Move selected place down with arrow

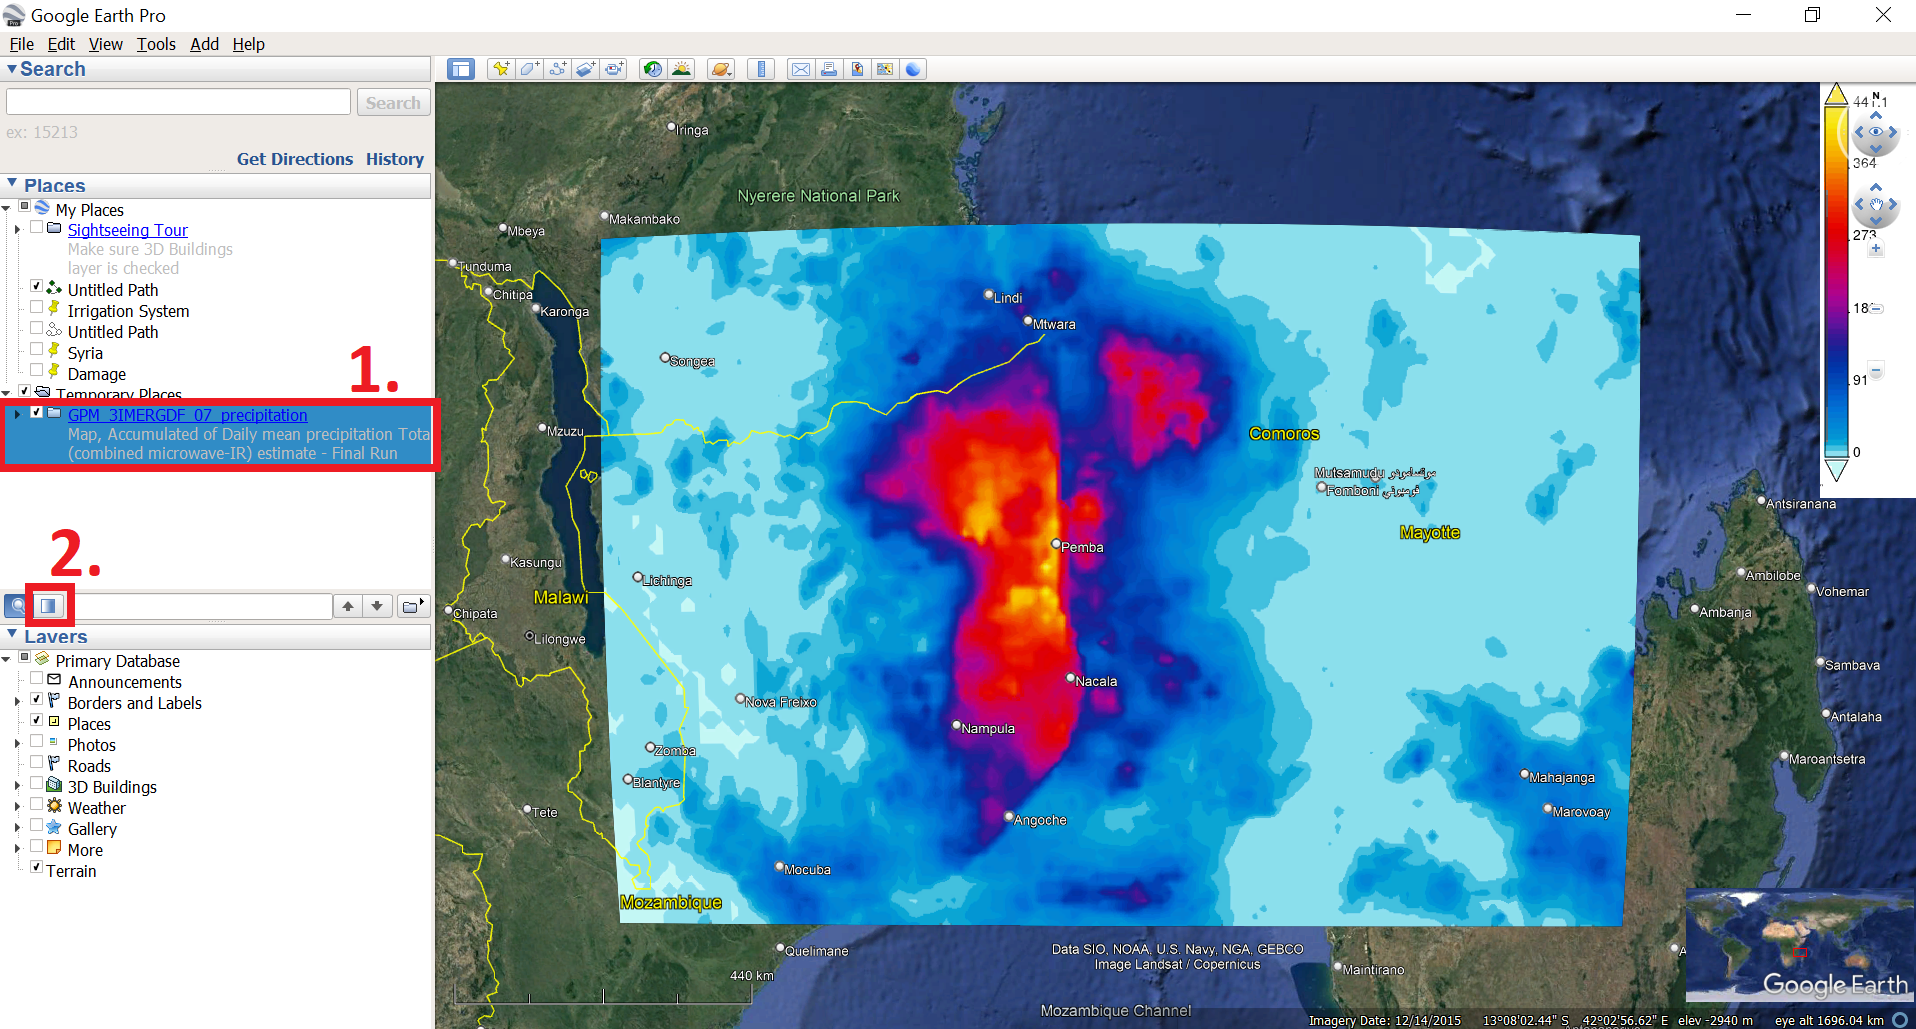[x=377, y=606]
